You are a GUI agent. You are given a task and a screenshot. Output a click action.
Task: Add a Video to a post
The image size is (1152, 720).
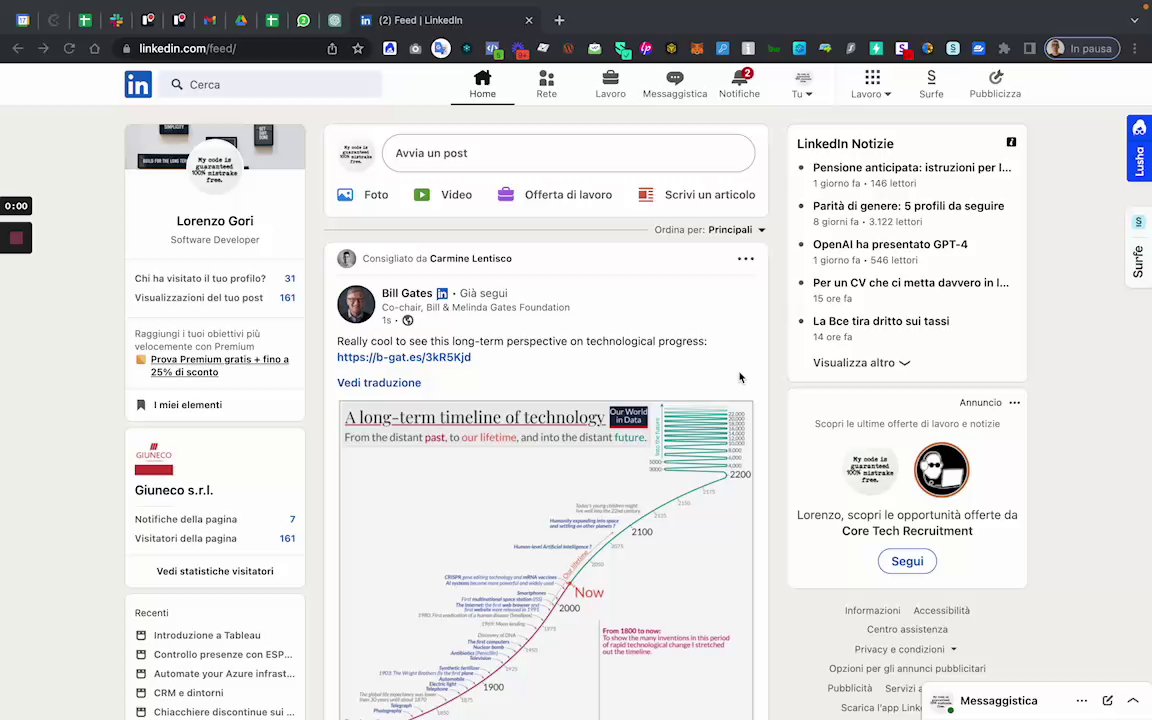pyautogui.click(x=442, y=195)
